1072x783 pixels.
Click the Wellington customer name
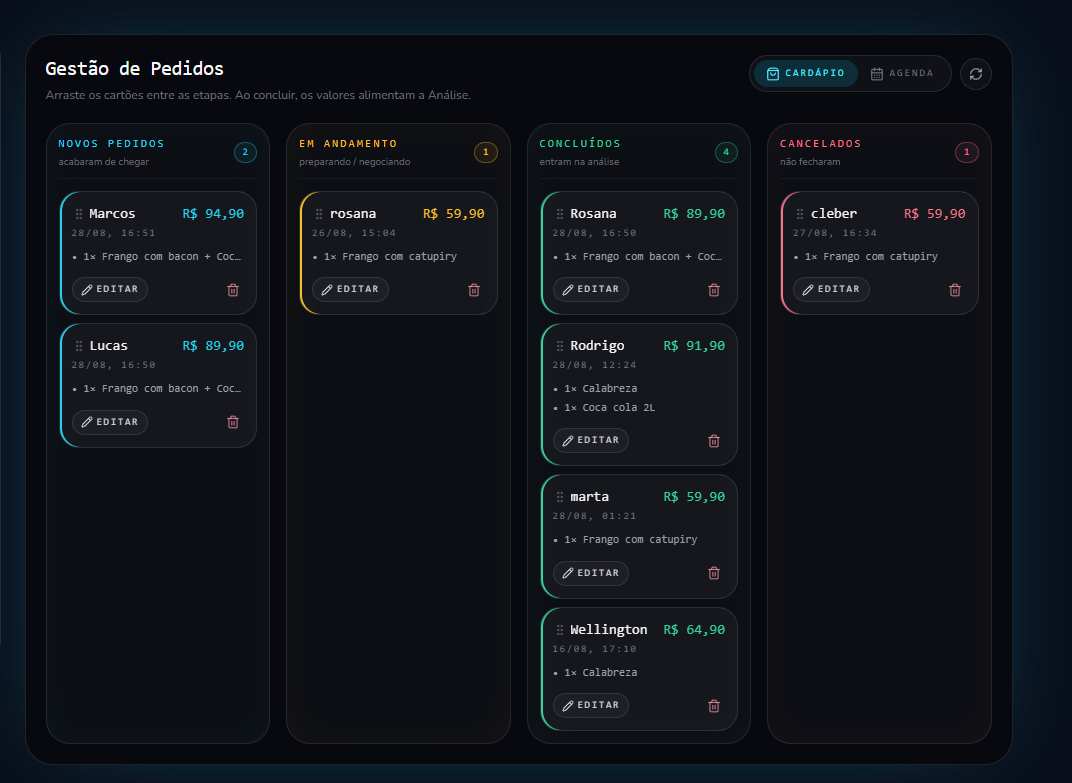coord(608,630)
